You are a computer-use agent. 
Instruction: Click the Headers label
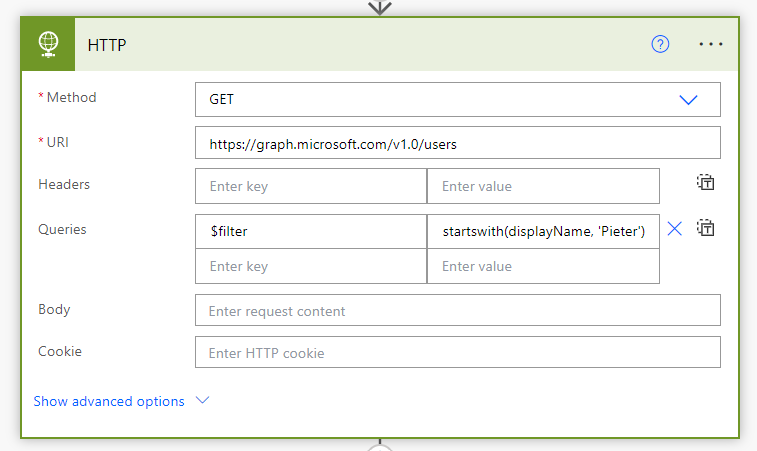(x=64, y=184)
